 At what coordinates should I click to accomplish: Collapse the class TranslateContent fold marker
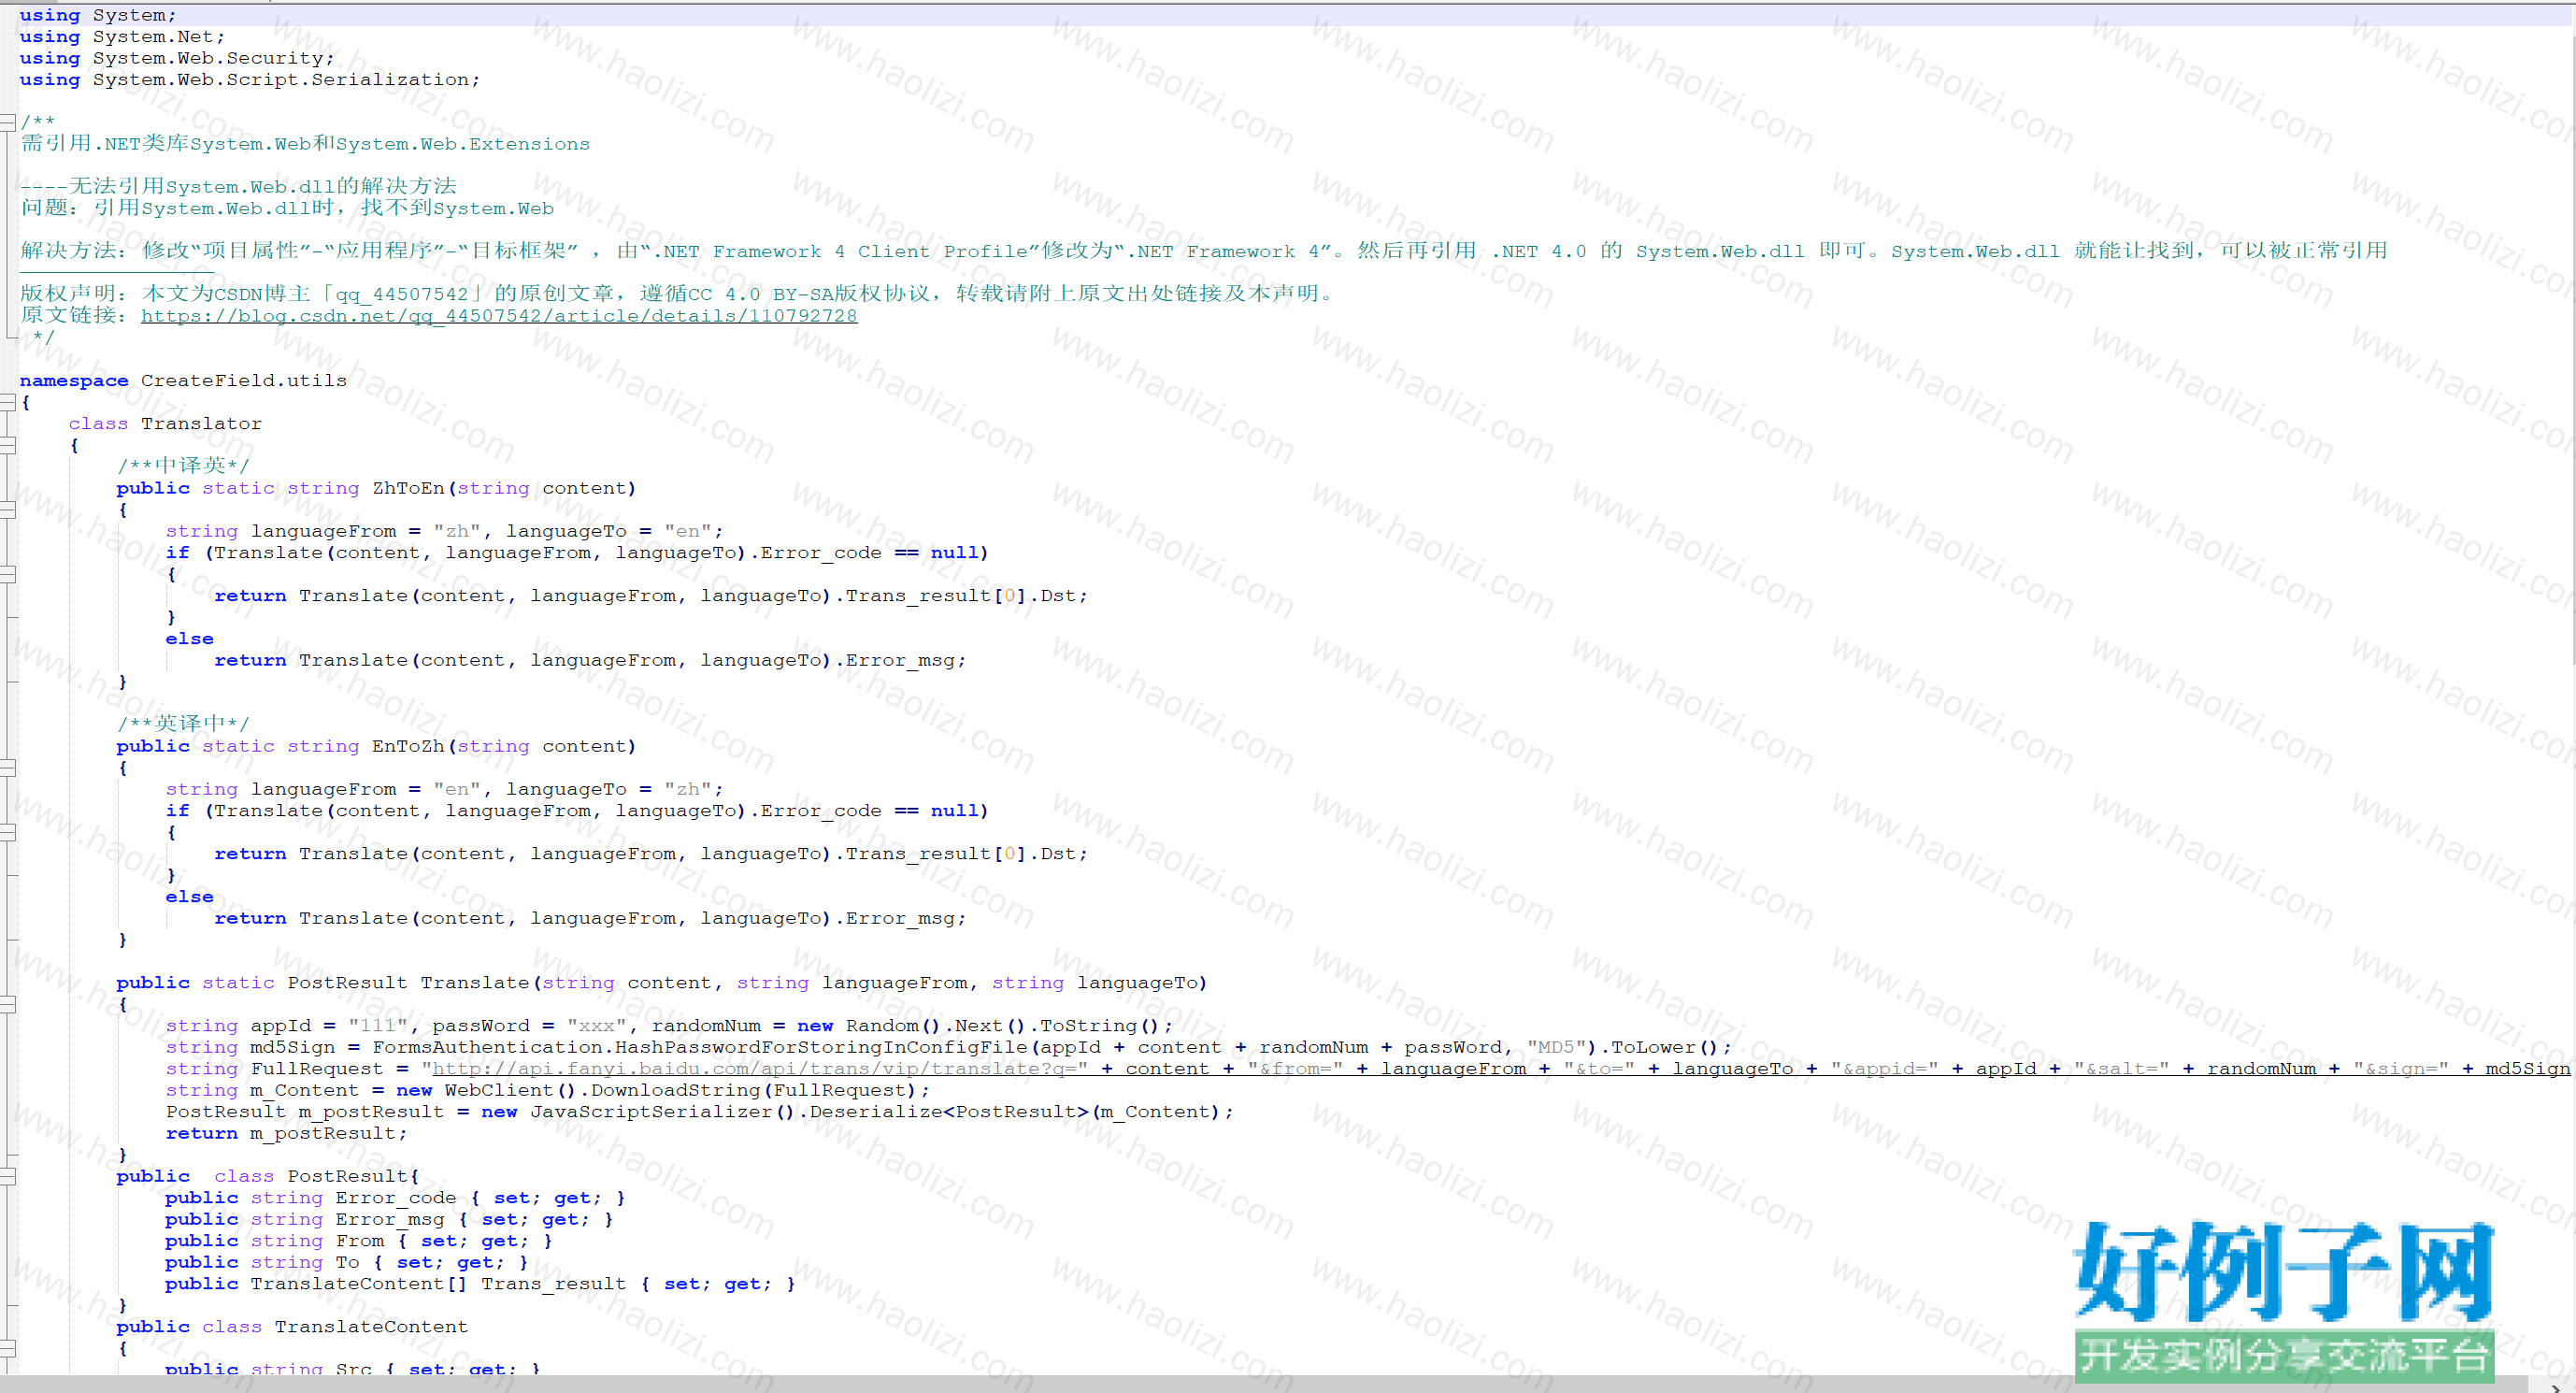[7, 1348]
